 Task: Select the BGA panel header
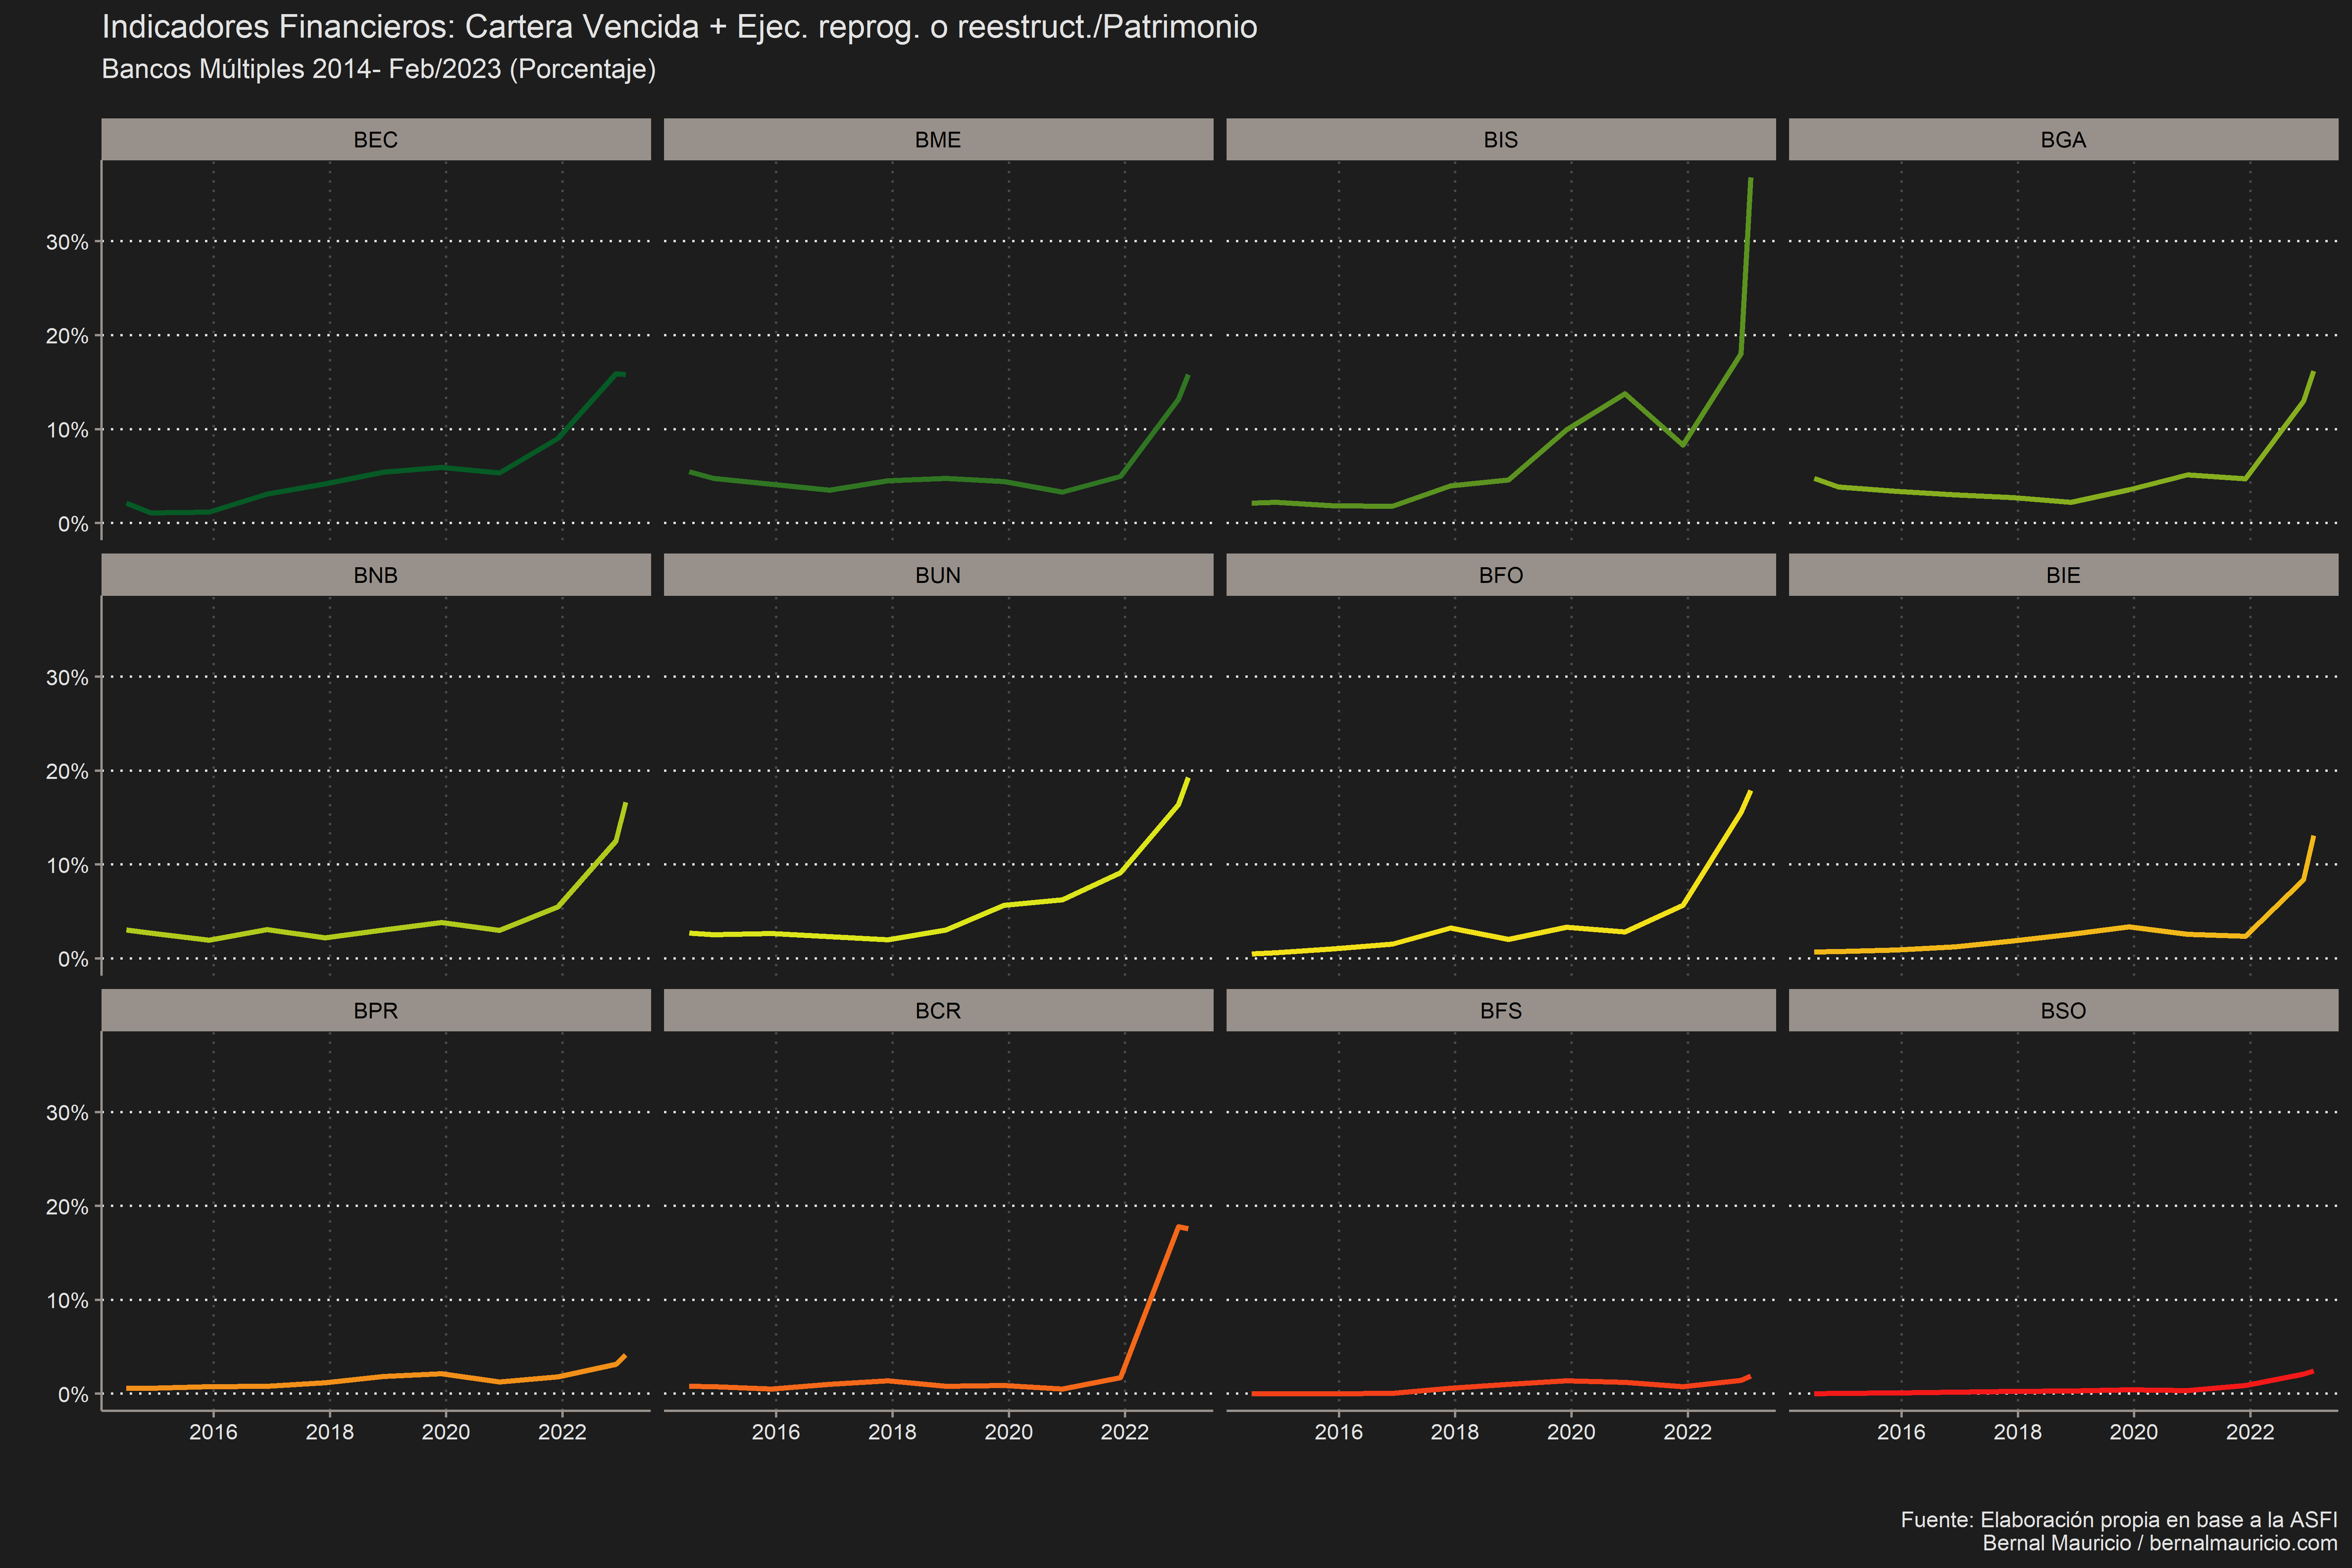[2063, 139]
